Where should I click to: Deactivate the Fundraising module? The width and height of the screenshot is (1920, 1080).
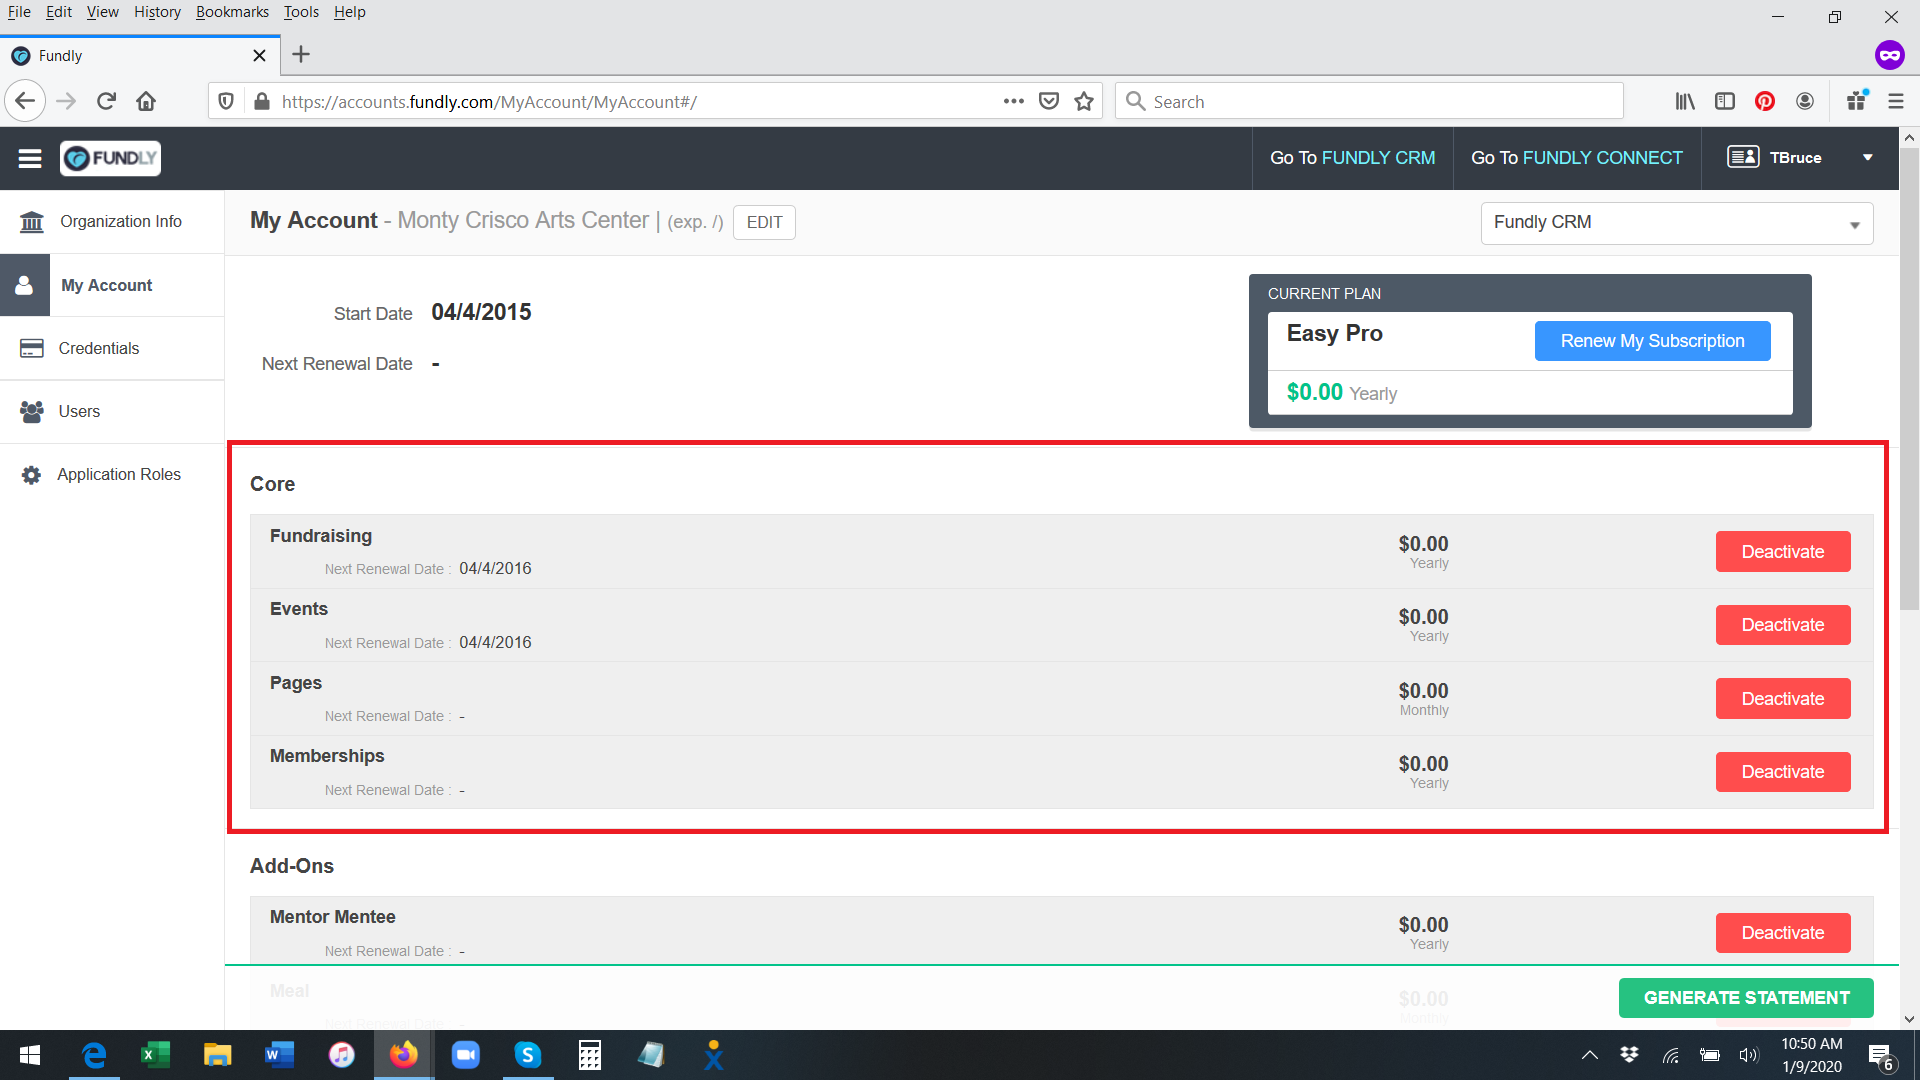(x=1783, y=552)
